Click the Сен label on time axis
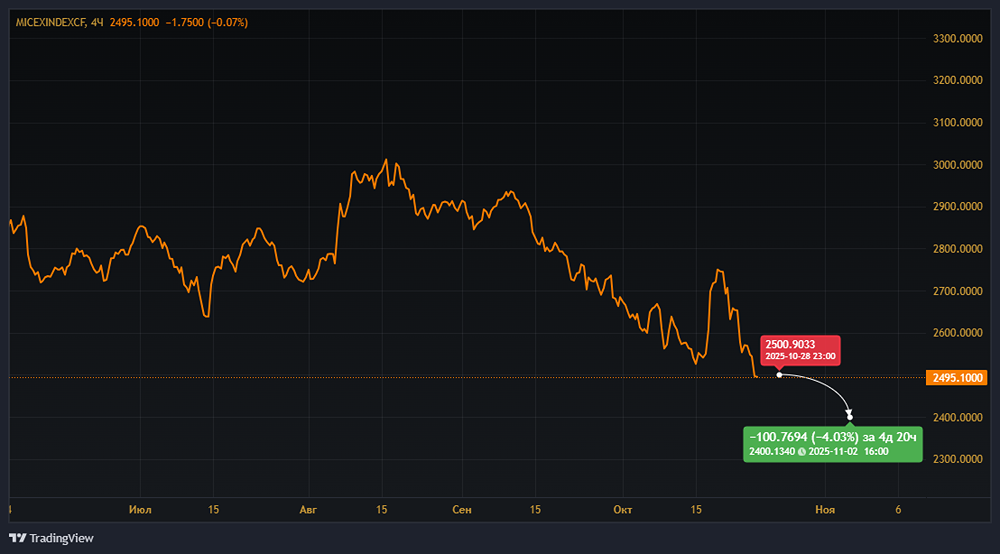Viewport: 1000px width, 554px height. 461,510
